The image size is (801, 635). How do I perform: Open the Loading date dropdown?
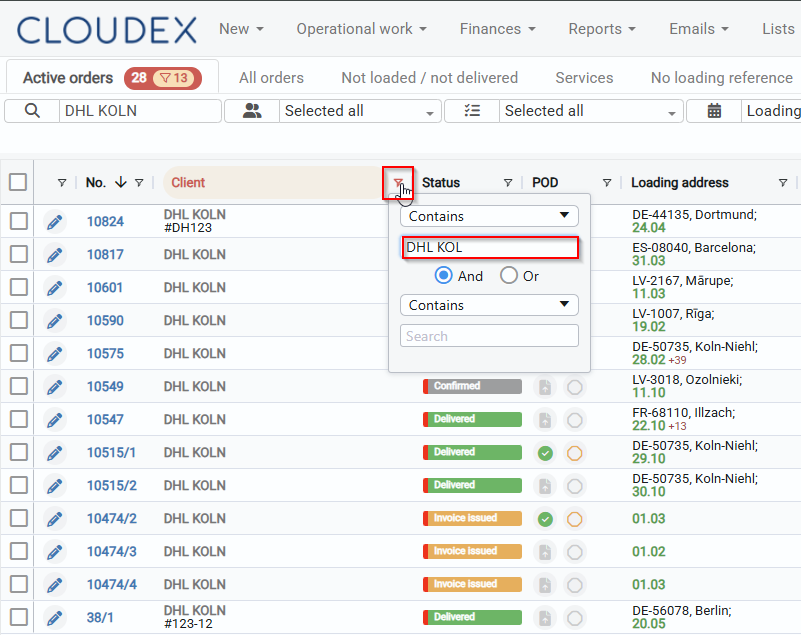point(771,111)
